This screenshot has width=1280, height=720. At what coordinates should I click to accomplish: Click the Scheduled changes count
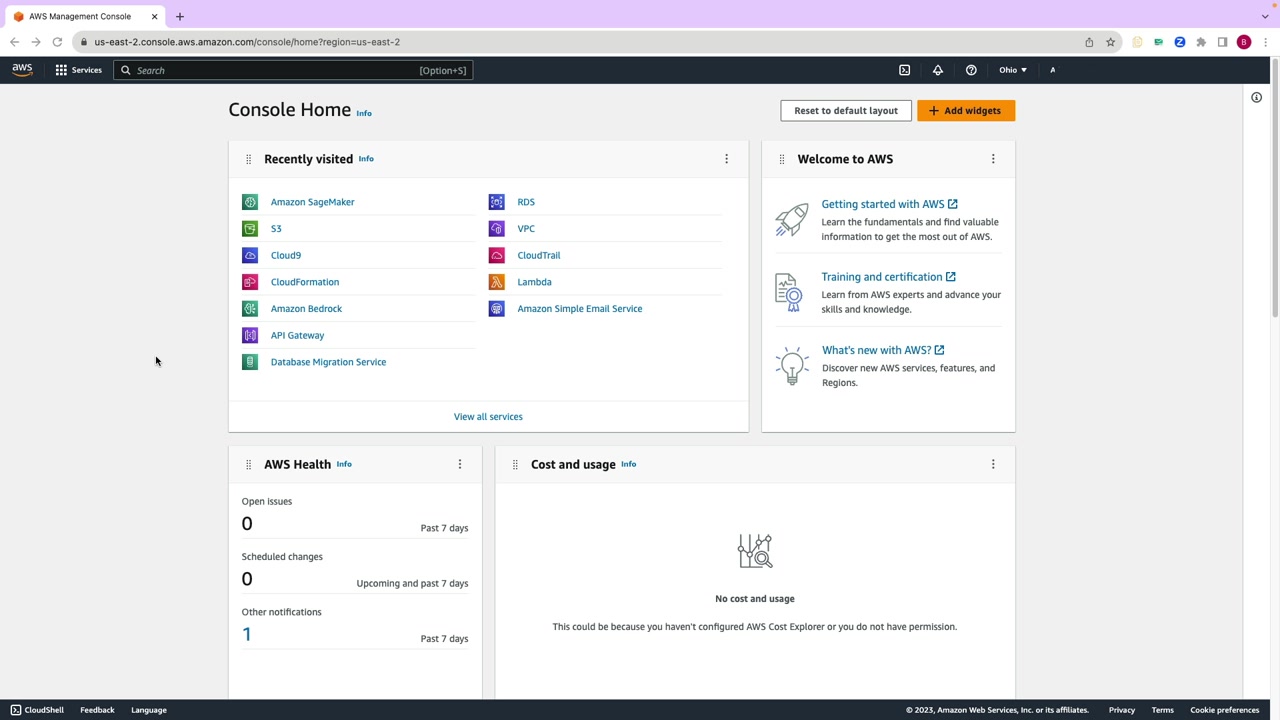(x=247, y=579)
